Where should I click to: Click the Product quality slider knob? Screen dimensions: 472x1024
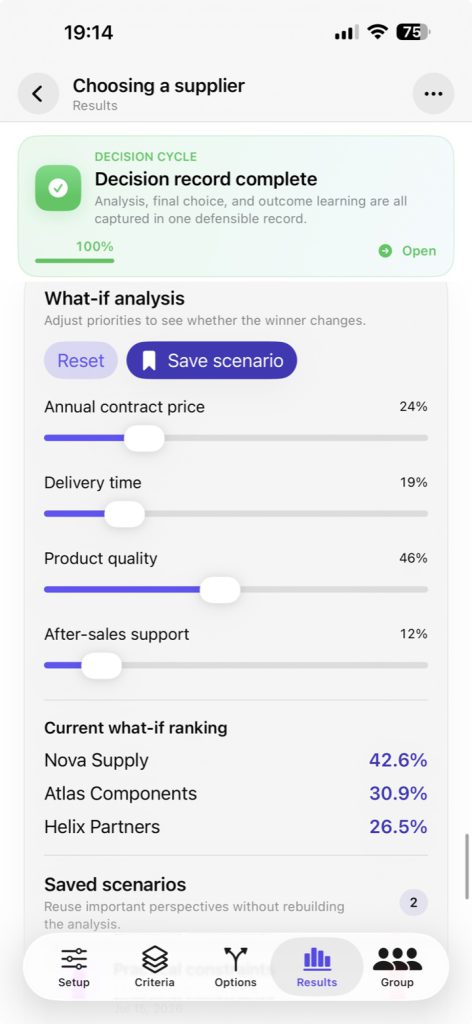pos(220,590)
